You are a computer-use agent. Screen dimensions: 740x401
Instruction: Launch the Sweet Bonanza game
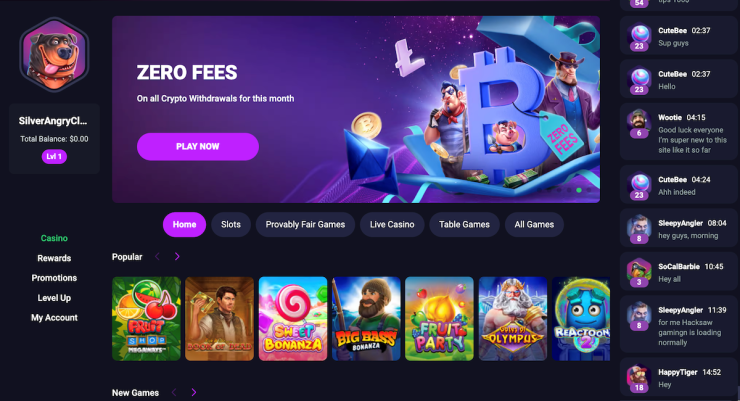(293, 319)
